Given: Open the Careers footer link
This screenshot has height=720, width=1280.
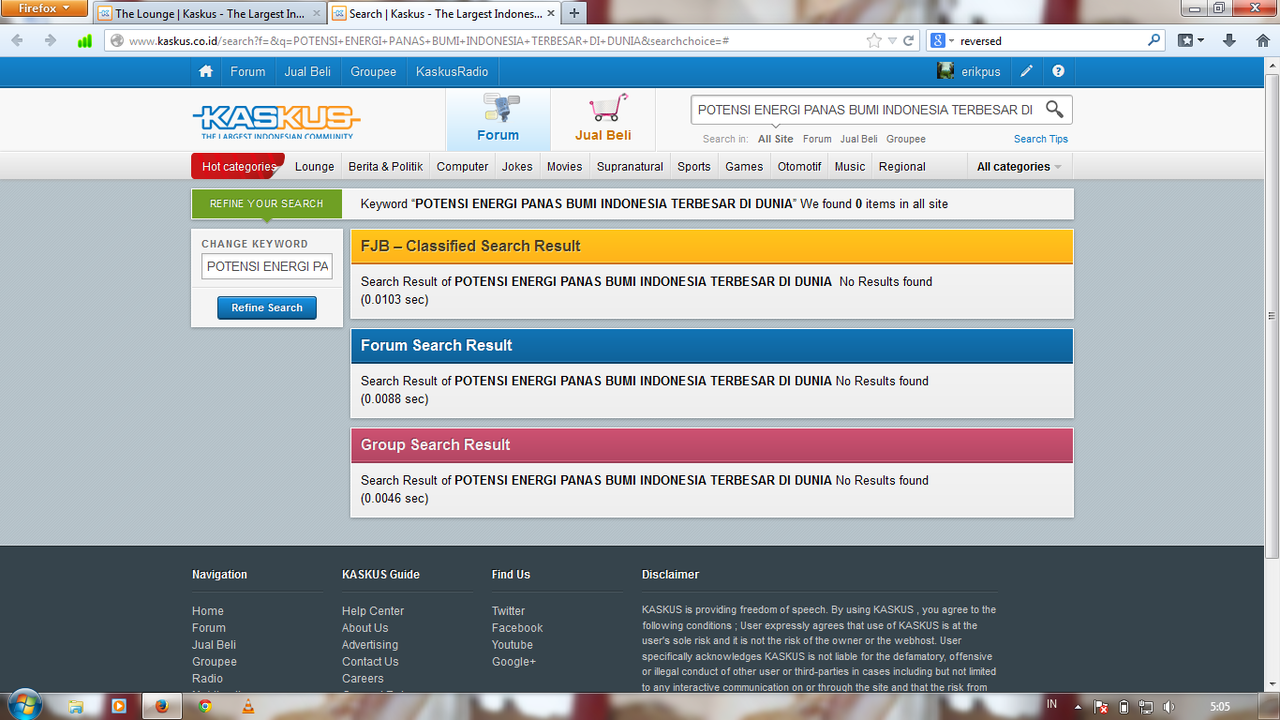Looking at the screenshot, I should tap(363, 679).
